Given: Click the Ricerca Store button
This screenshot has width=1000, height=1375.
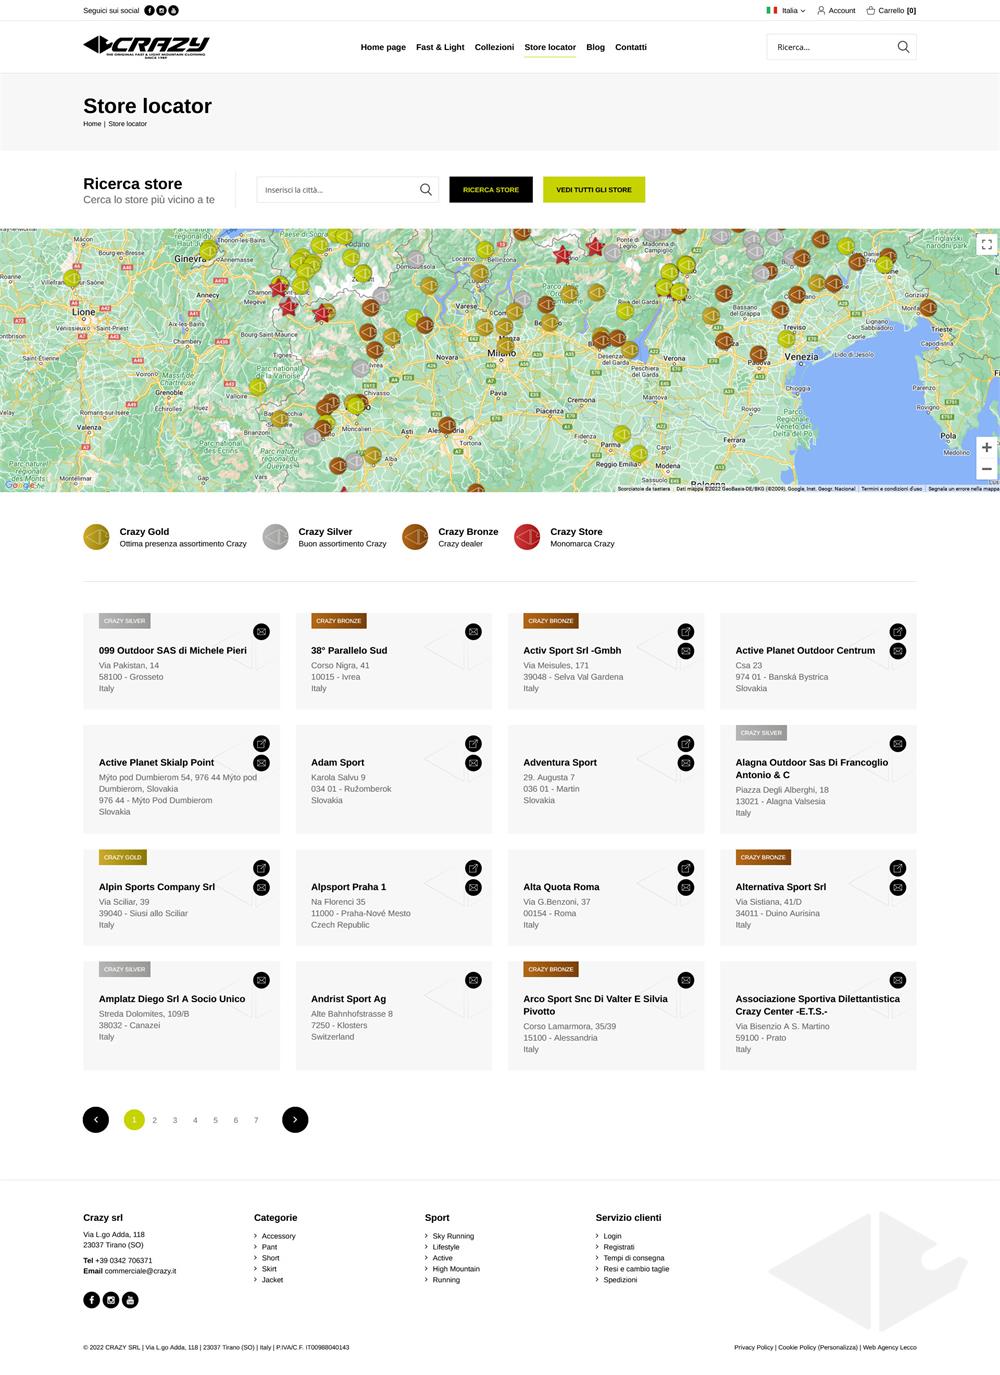Looking at the screenshot, I should click(491, 189).
